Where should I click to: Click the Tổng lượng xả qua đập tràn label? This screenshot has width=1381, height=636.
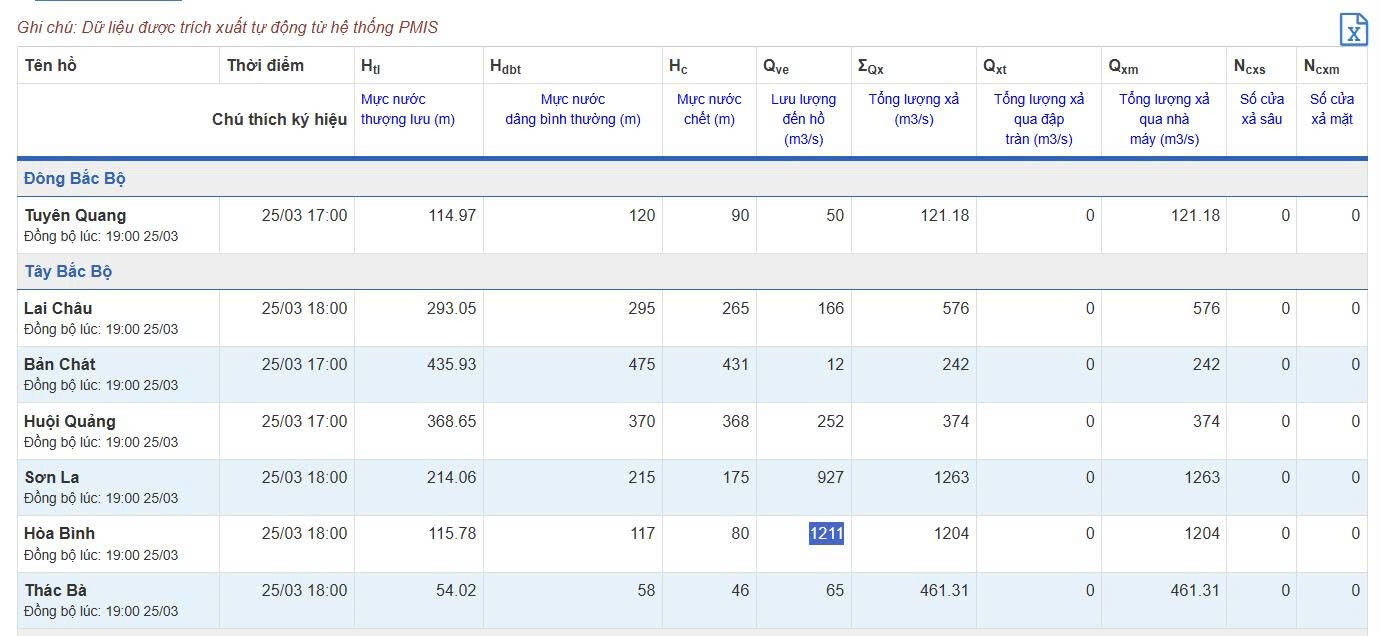coord(1038,119)
